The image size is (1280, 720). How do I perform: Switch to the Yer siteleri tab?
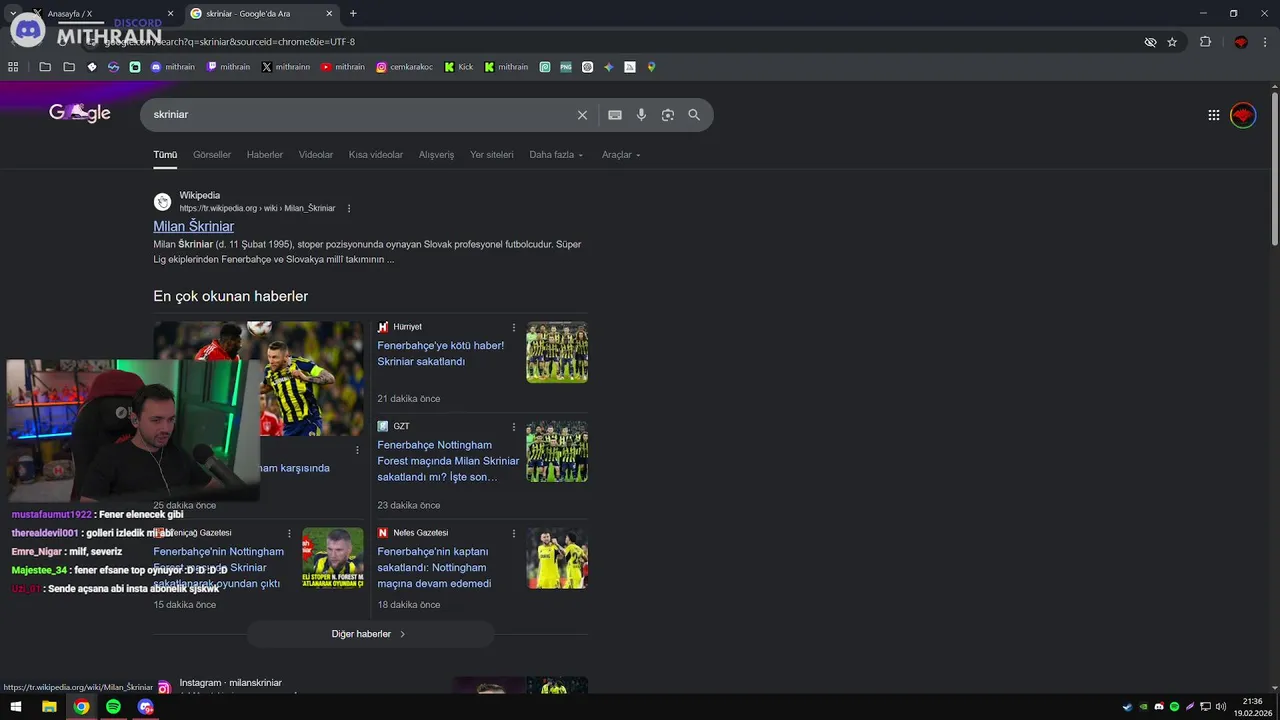click(492, 155)
